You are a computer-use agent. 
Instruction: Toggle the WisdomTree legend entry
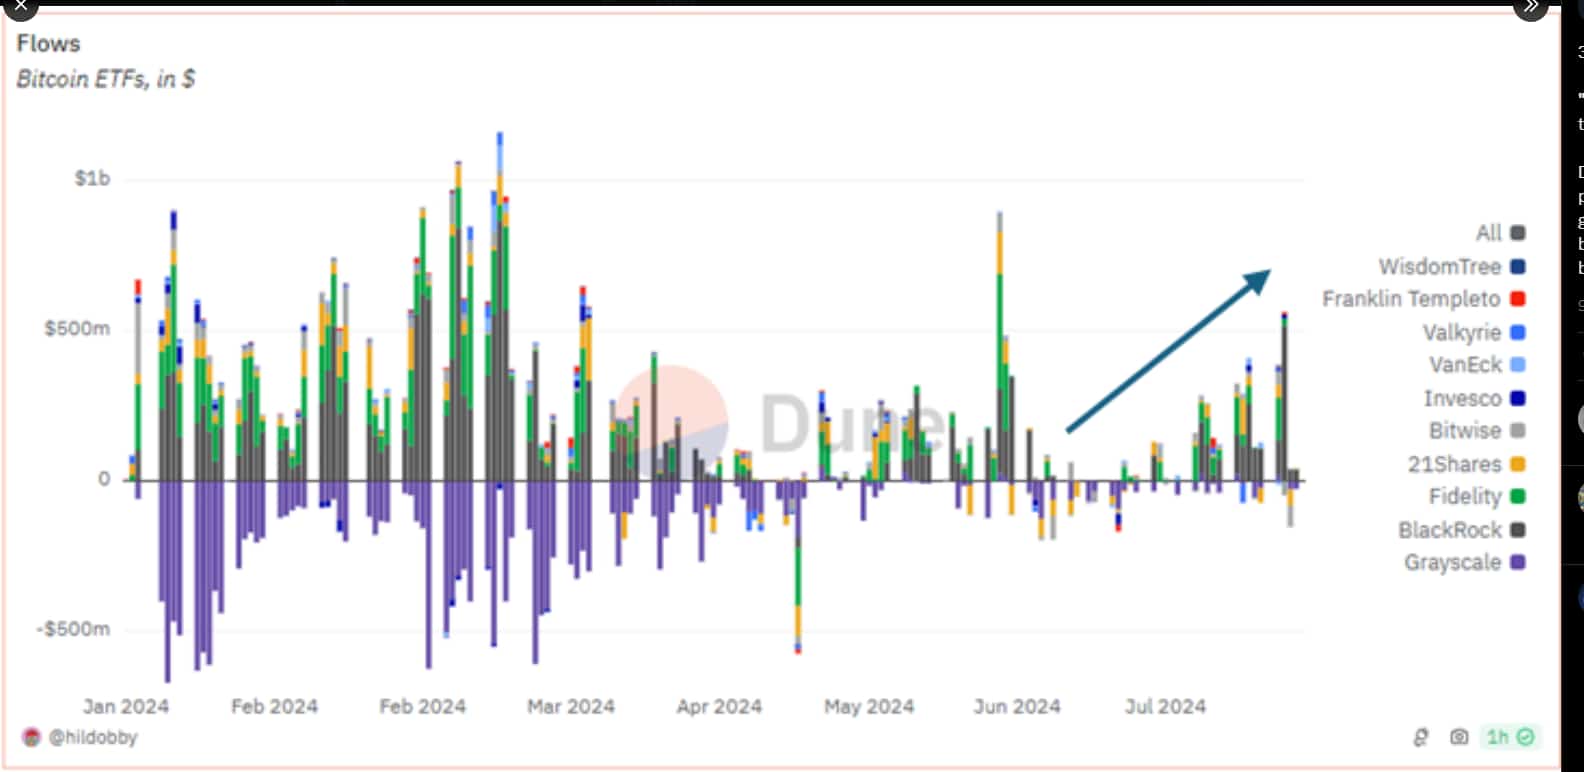tap(1439, 266)
